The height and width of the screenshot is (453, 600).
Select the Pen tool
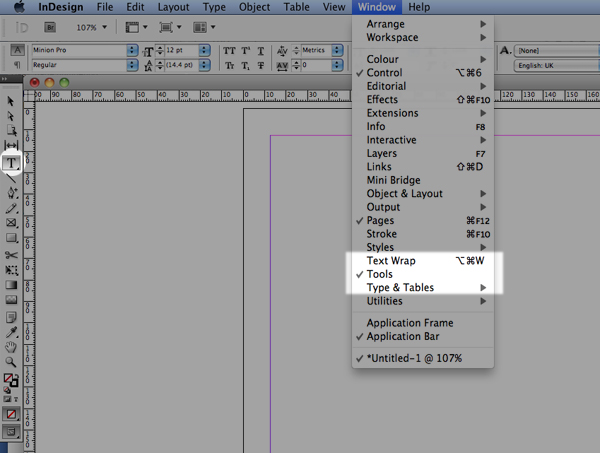11,192
